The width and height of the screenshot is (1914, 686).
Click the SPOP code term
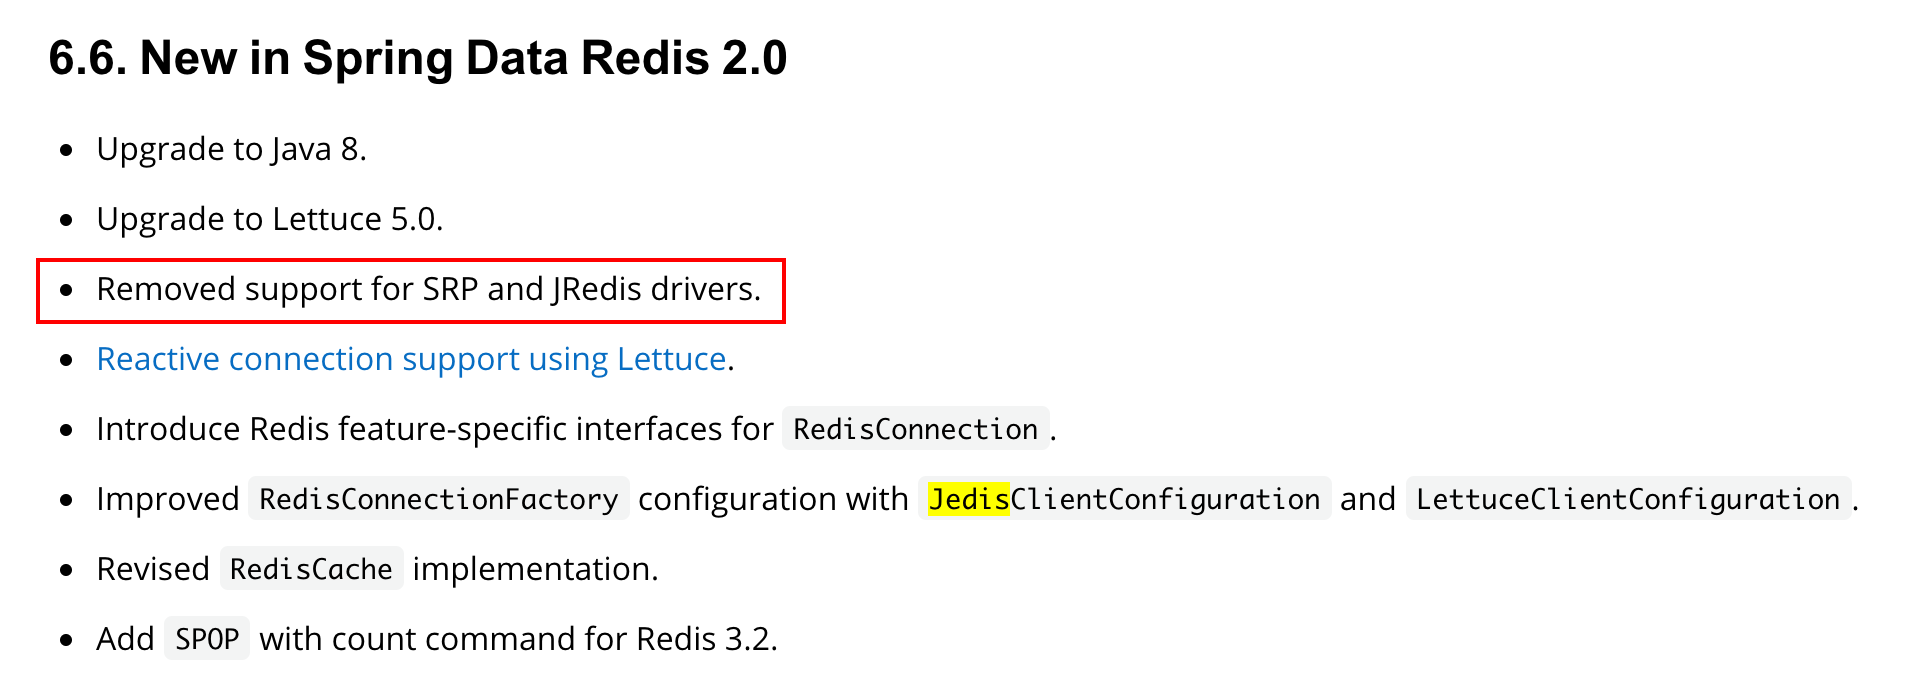[x=207, y=639]
